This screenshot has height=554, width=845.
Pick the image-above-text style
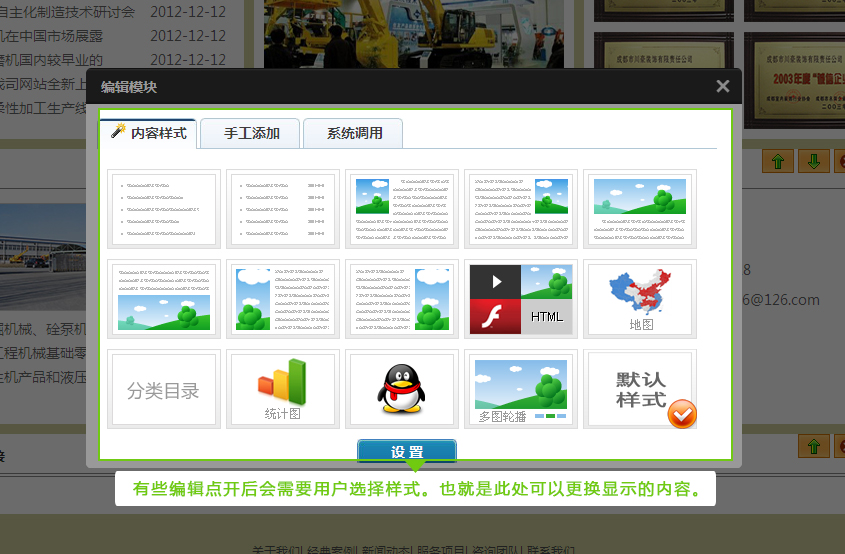click(640, 209)
